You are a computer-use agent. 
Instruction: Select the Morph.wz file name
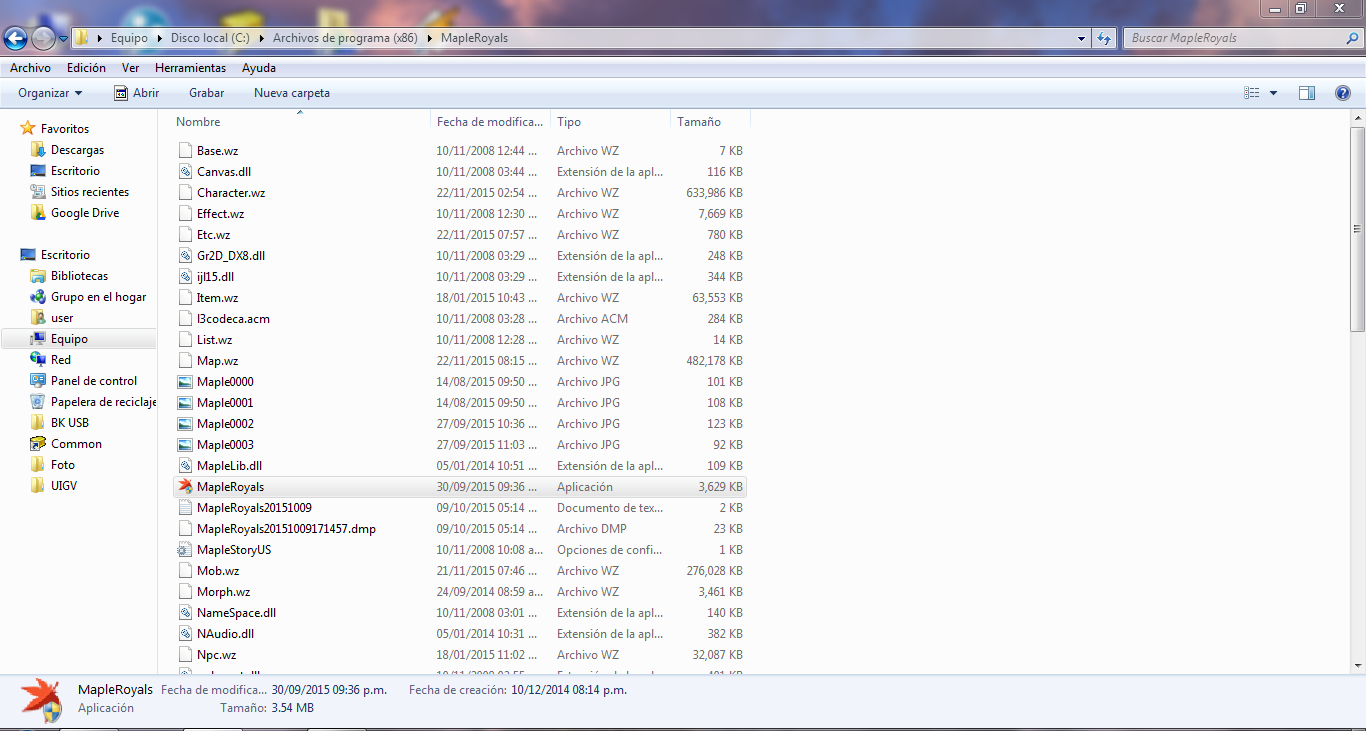click(223, 592)
